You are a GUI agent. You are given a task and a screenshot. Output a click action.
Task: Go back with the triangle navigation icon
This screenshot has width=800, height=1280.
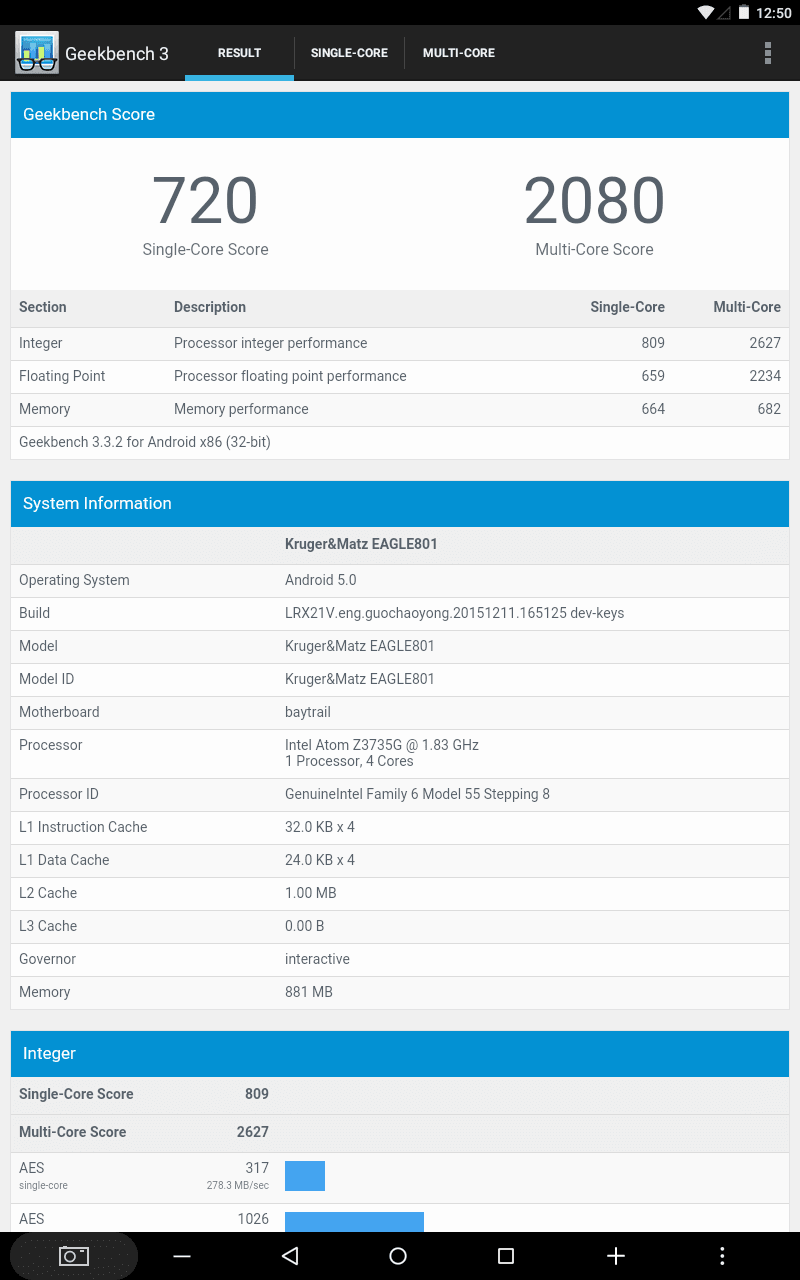point(290,1256)
